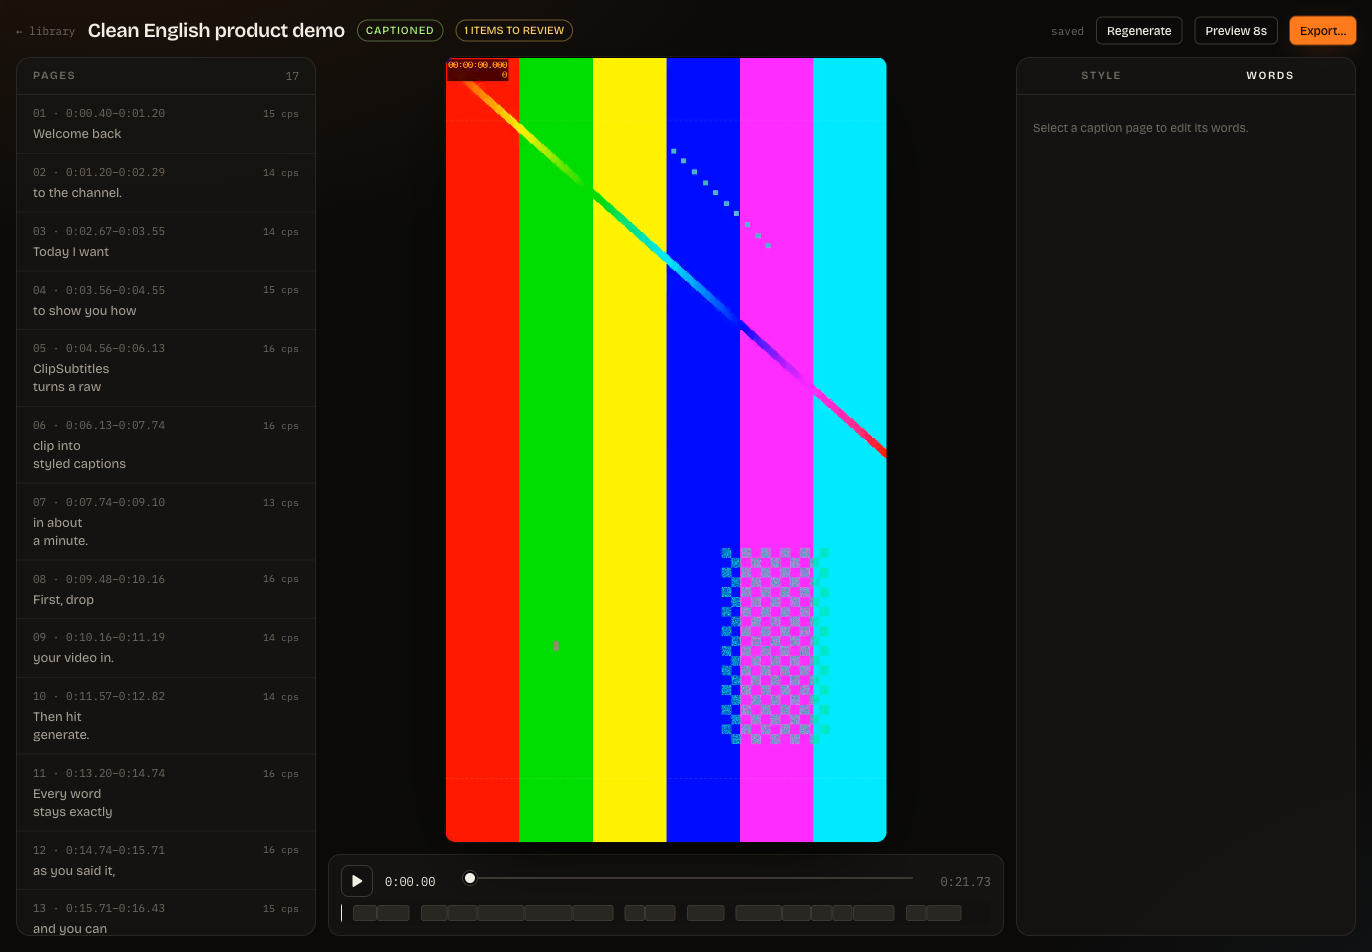Click the playhead knob on the seek bar

coord(470,878)
